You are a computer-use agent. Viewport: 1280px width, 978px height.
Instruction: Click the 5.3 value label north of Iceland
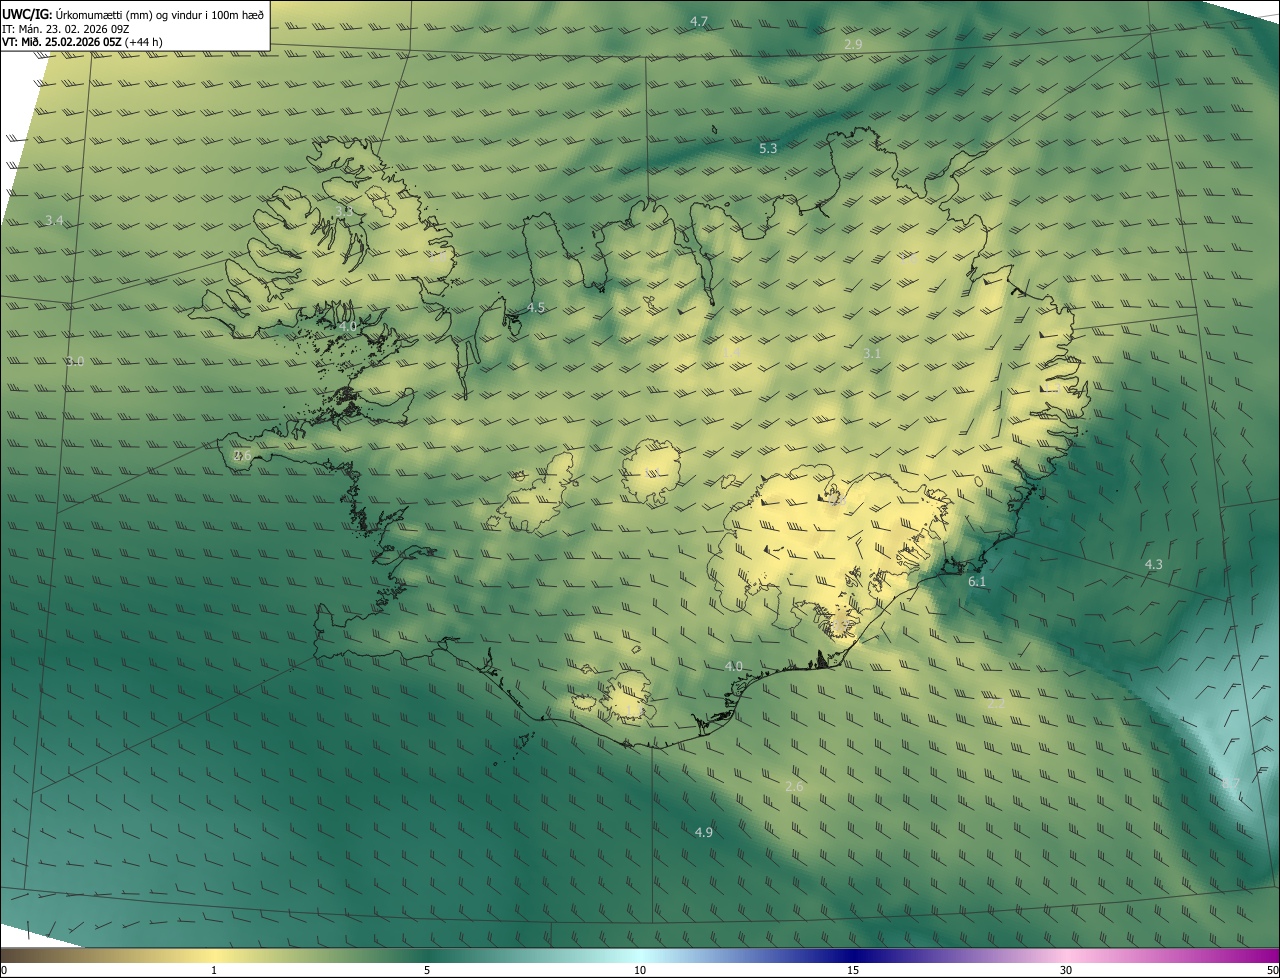click(x=768, y=148)
